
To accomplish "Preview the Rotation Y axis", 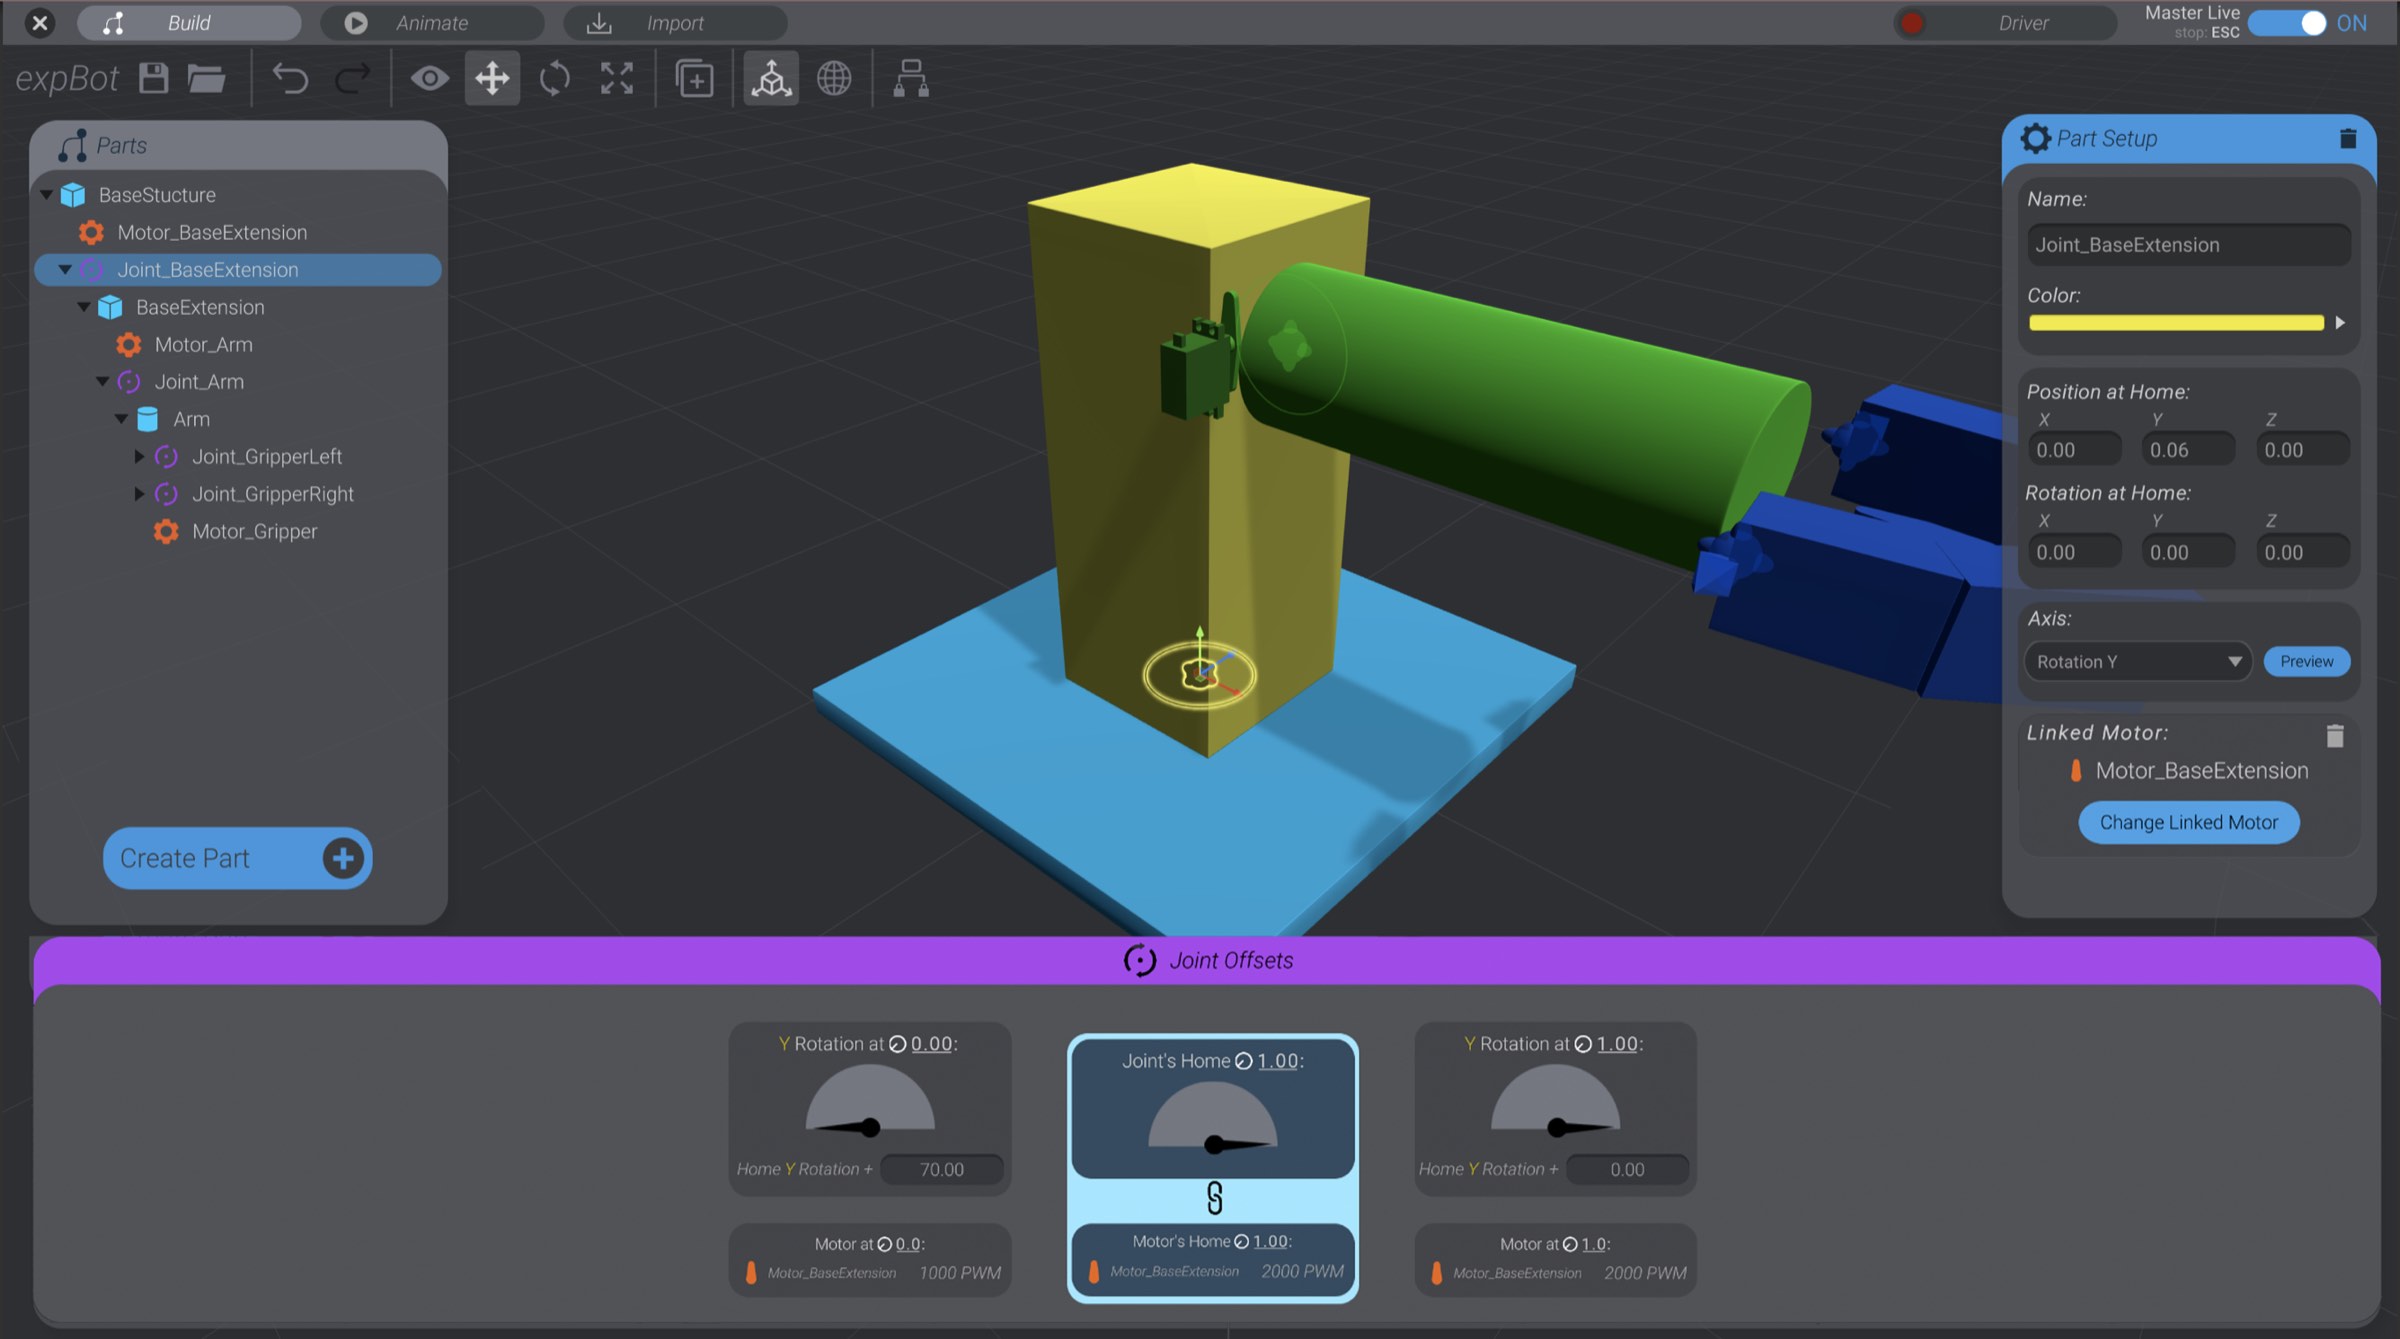I will pyautogui.click(x=2306, y=661).
